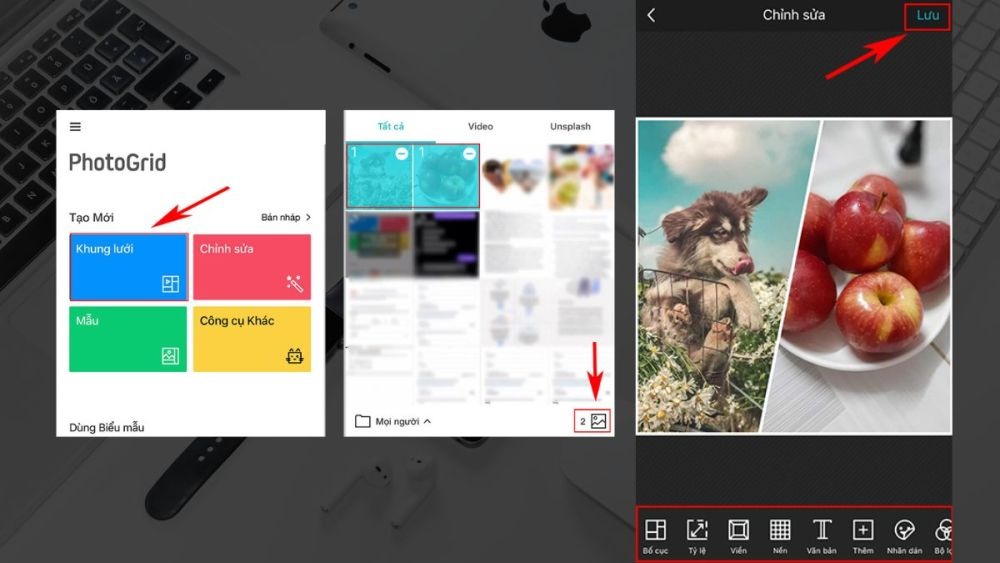Click the Chỉnh sửa screen title
The height and width of the screenshot is (563, 1000).
793,15
